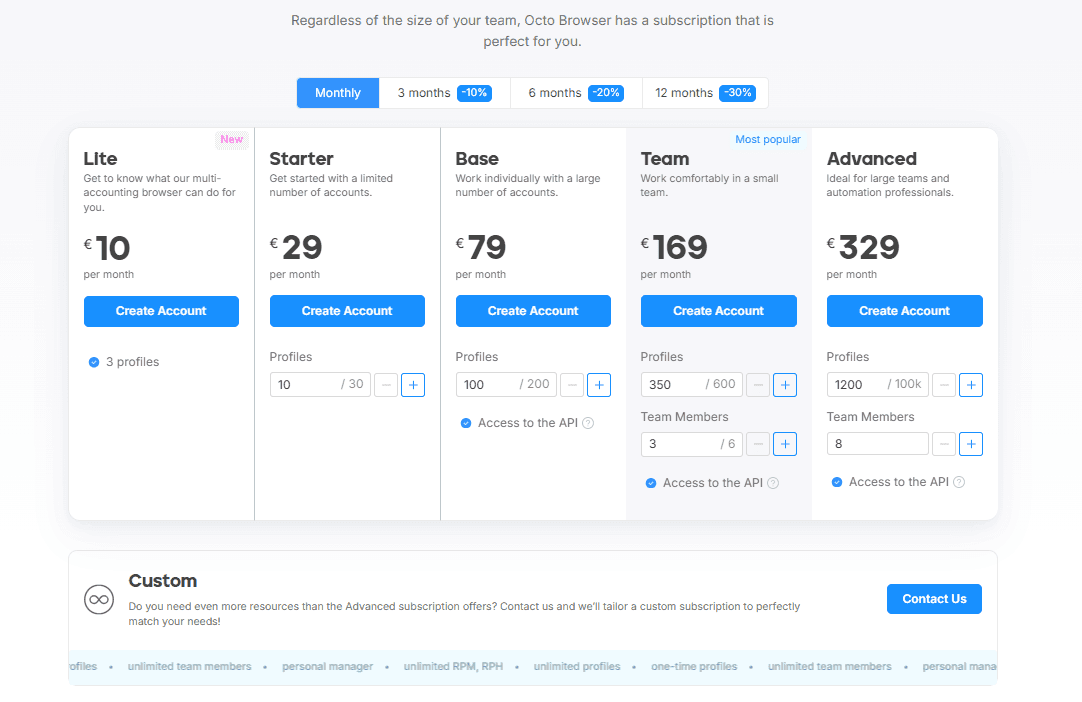This screenshot has width=1082, height=702.
Task: Click the New badge on Lite
Action: point(232,139)
